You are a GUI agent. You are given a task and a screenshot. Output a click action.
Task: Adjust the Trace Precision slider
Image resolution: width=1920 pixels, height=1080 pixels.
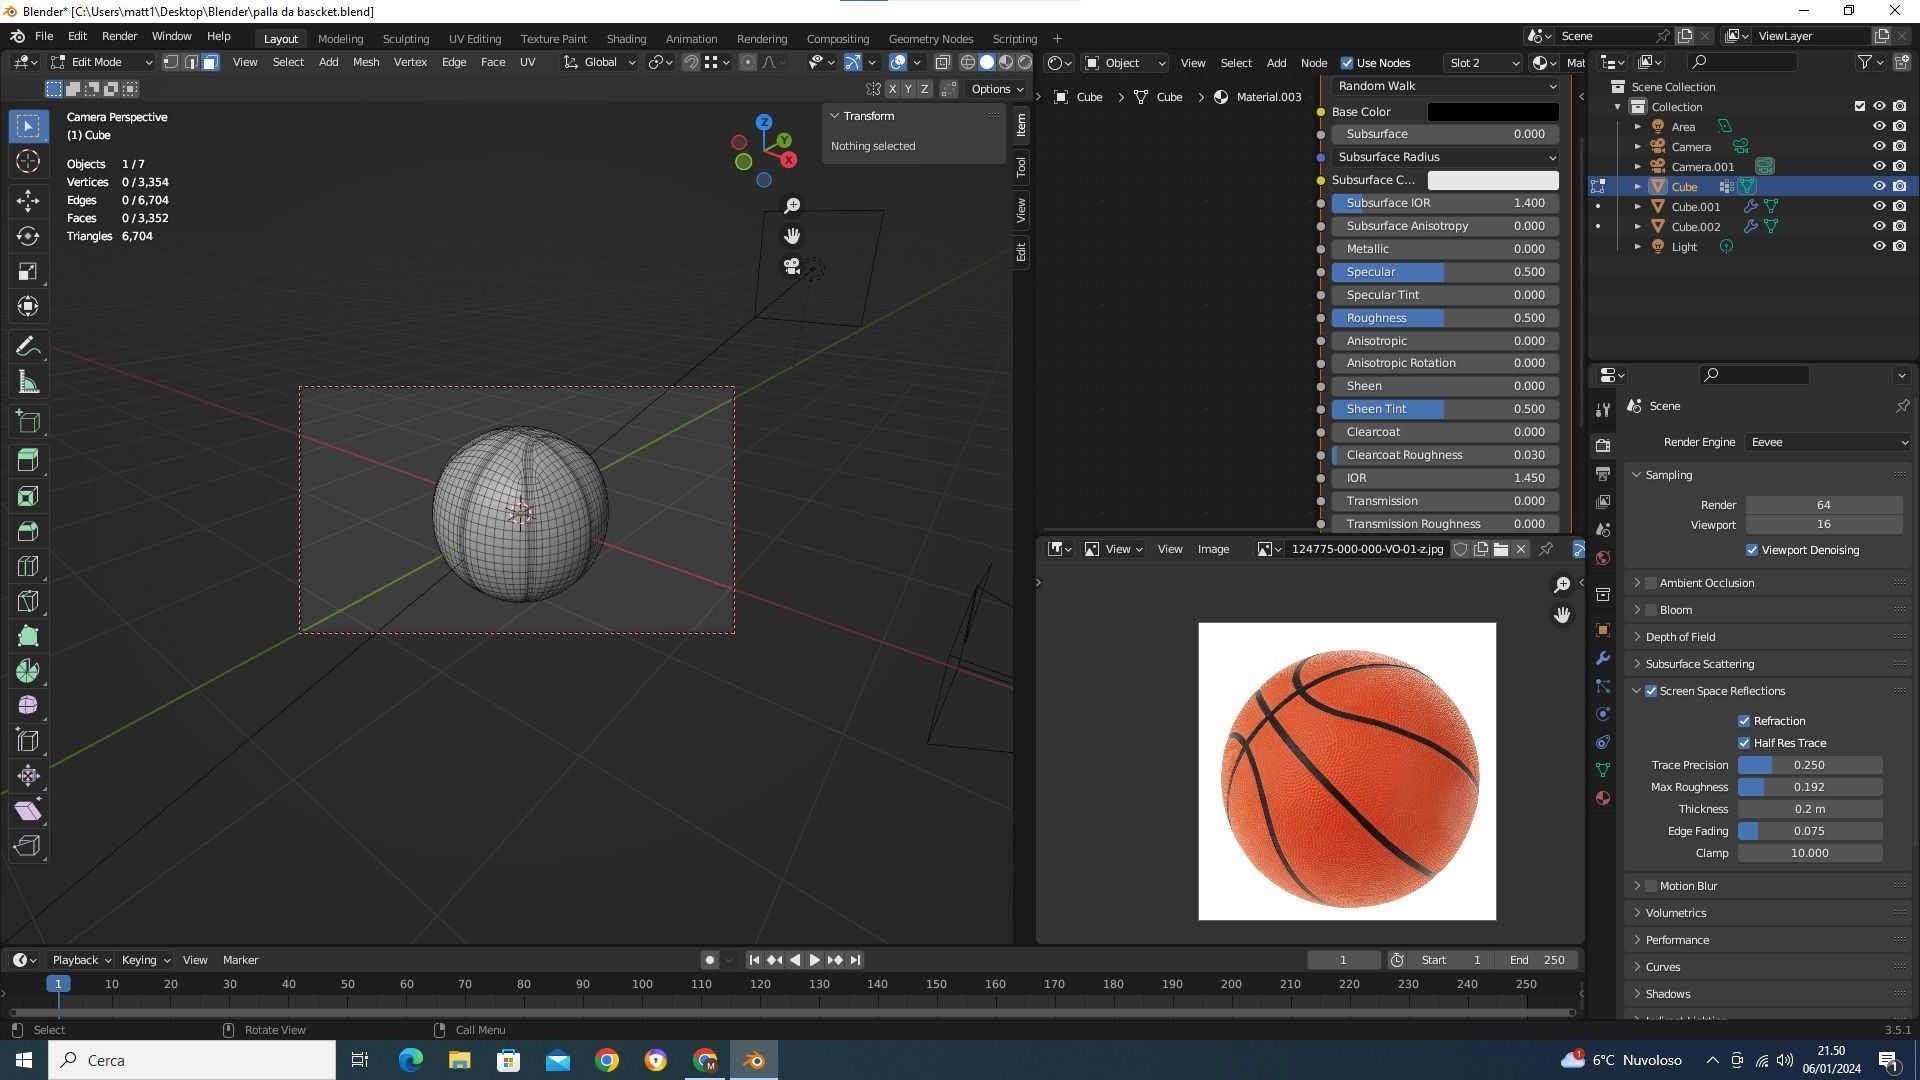tap(1810, 765)
